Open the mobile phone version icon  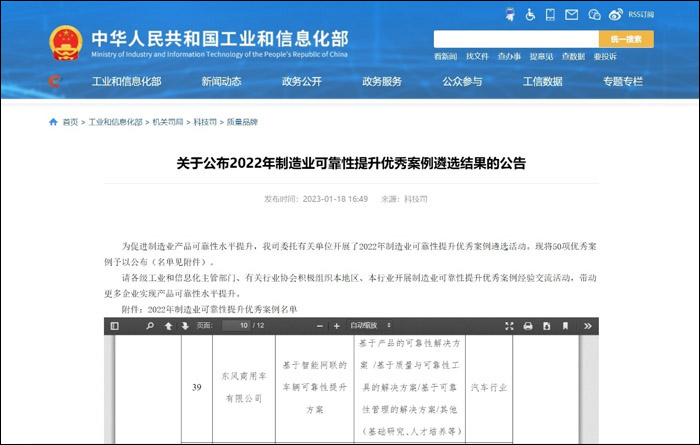point(550,15)
